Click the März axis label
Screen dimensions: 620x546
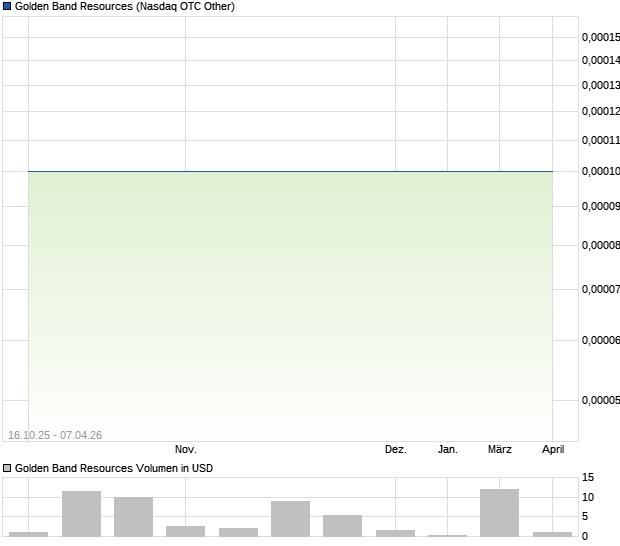coord(499,449)
